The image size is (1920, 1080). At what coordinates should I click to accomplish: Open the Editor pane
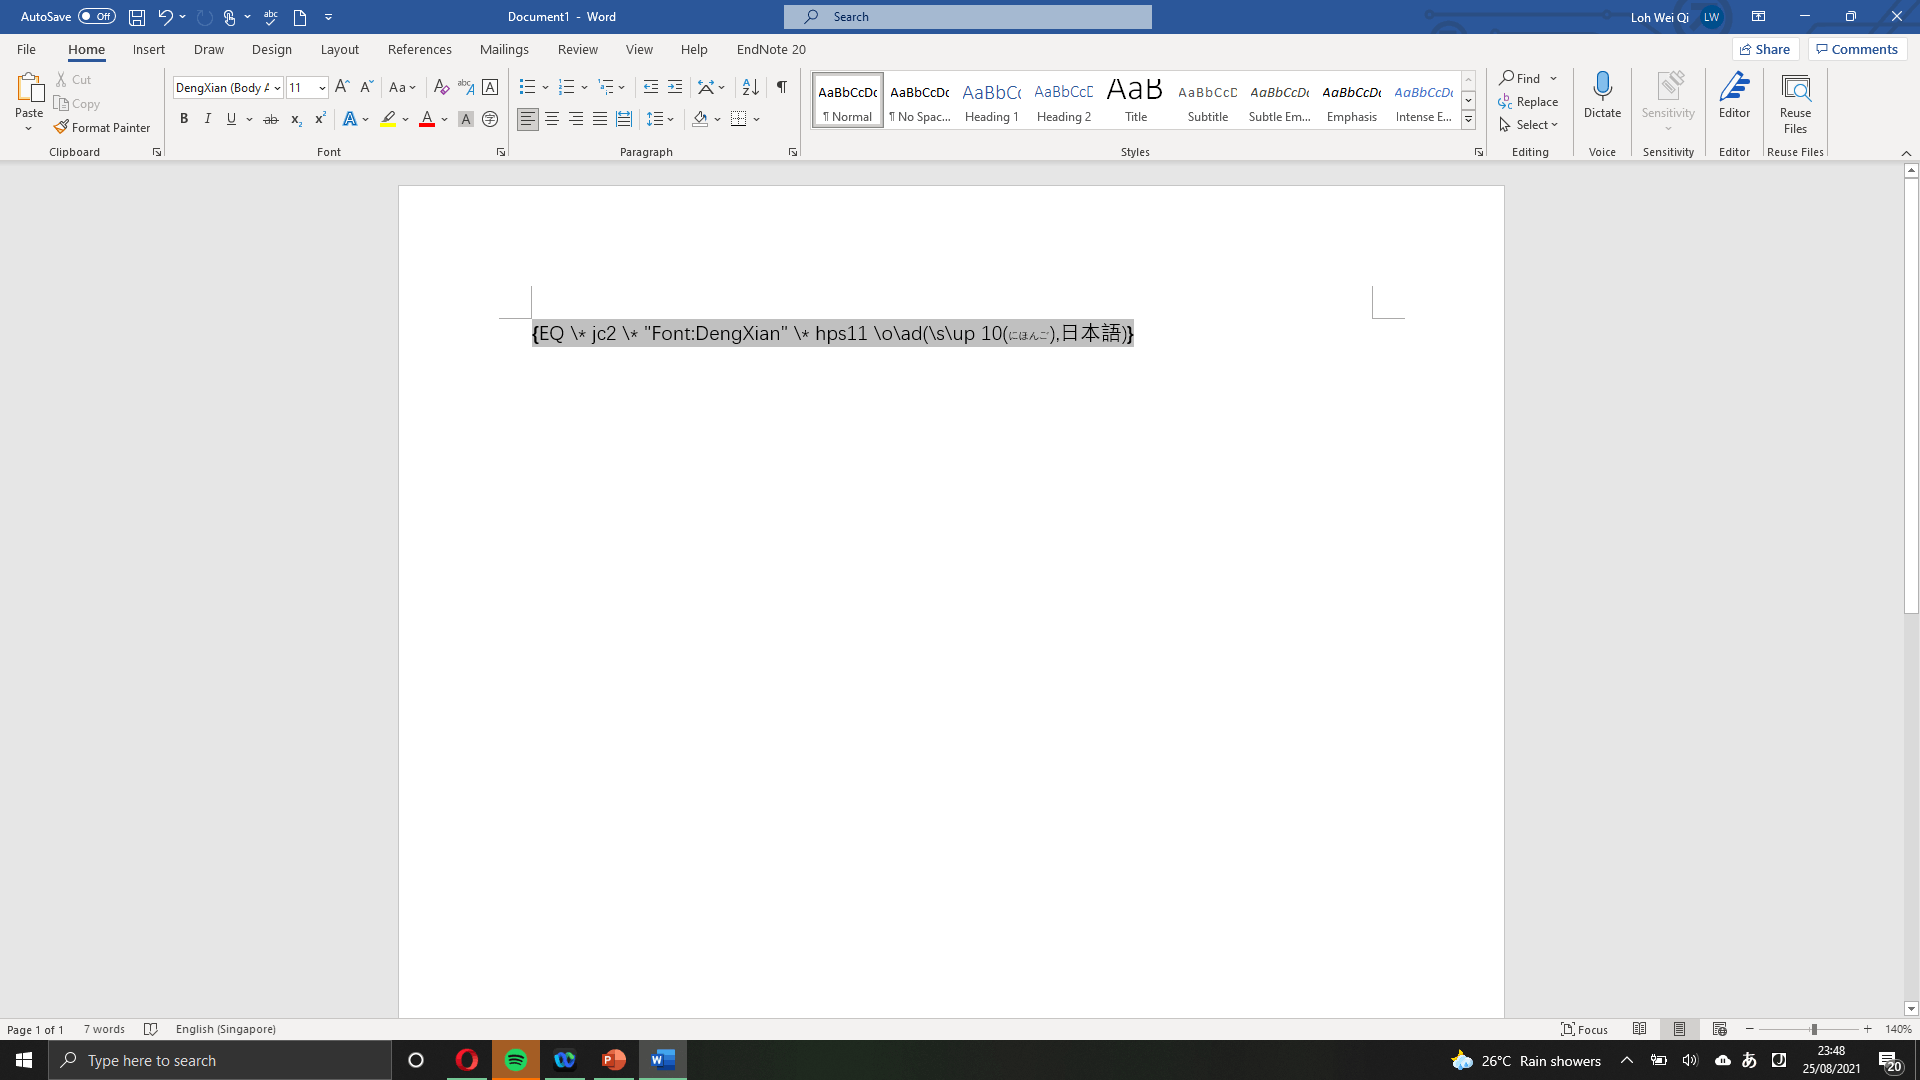(1734, 95)
